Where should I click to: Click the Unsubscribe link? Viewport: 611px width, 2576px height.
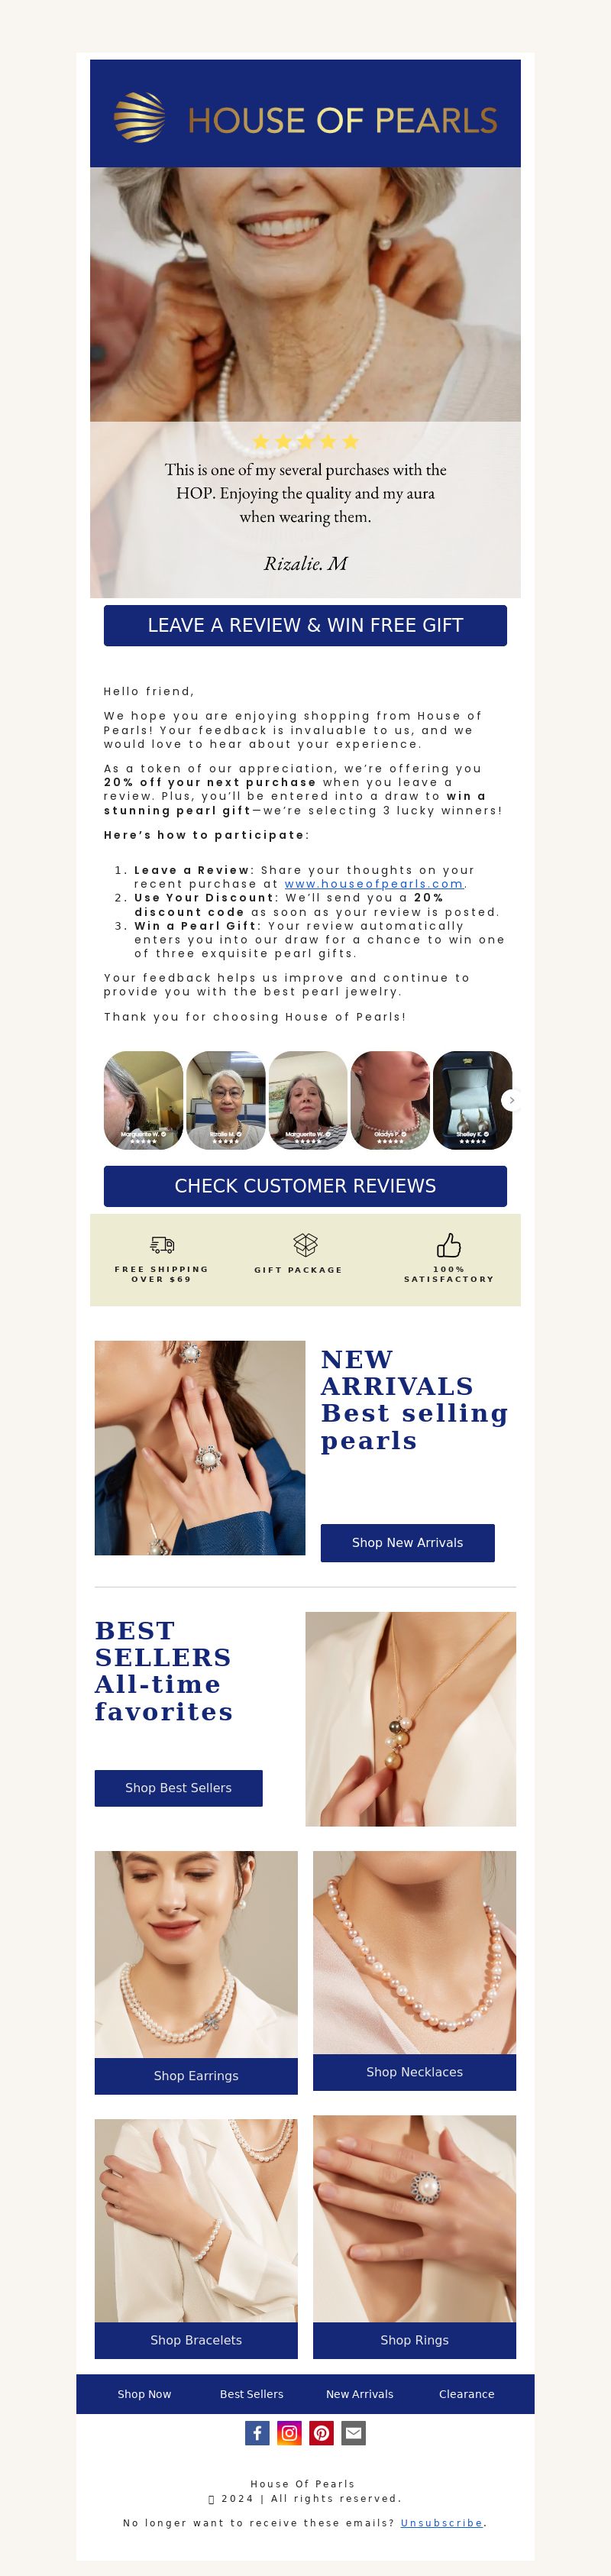coord(441,2523)
